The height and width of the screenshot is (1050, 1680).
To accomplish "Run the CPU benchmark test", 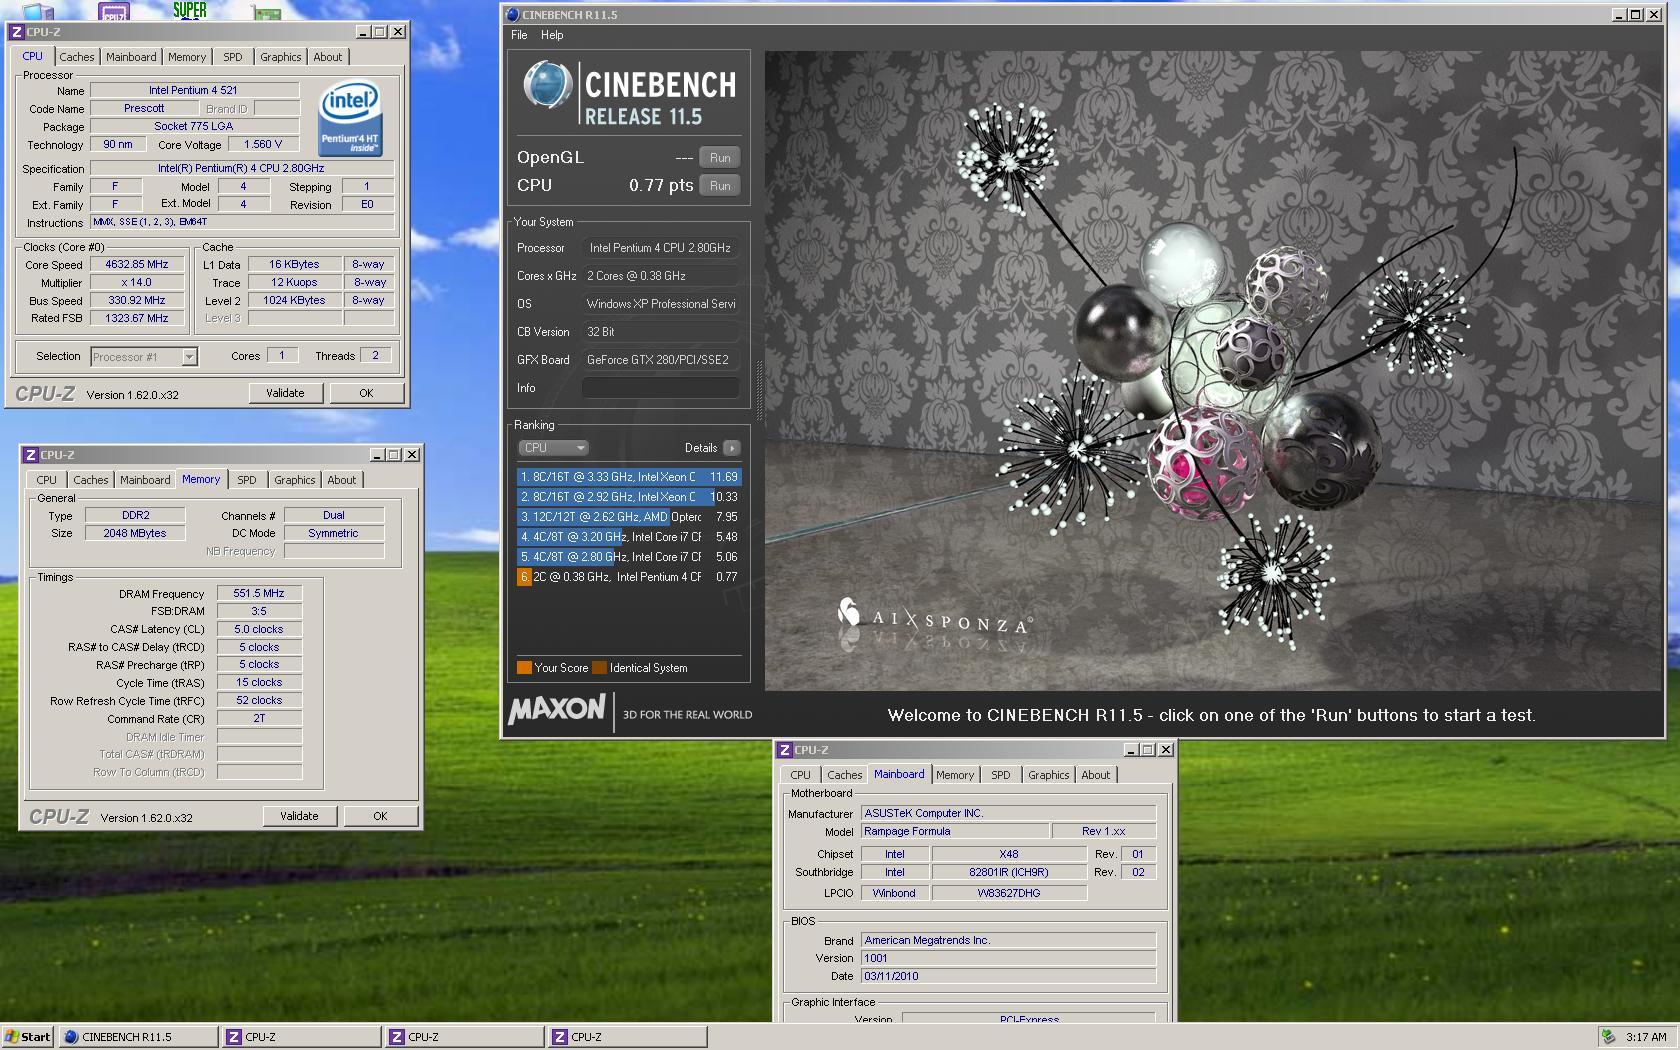I will pyautogui.click(x=720, y=186).
